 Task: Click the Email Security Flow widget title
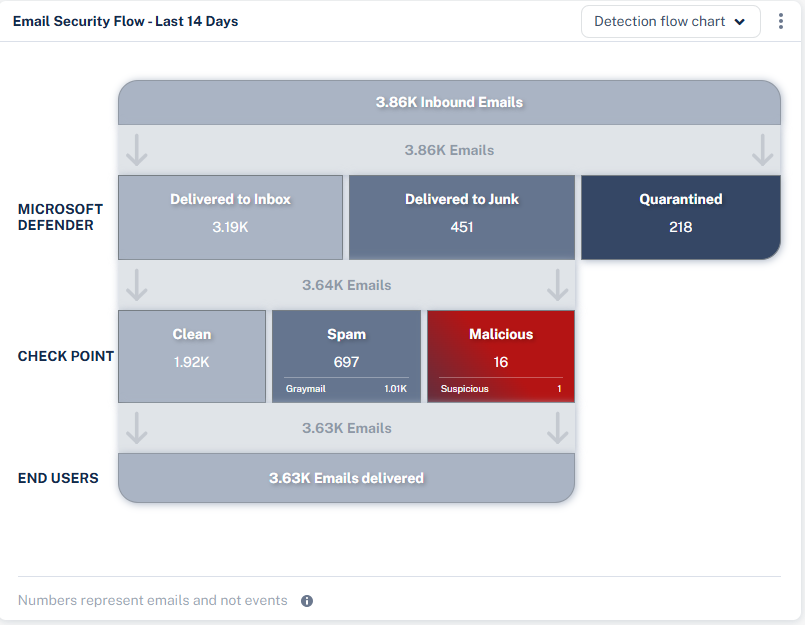125,21
